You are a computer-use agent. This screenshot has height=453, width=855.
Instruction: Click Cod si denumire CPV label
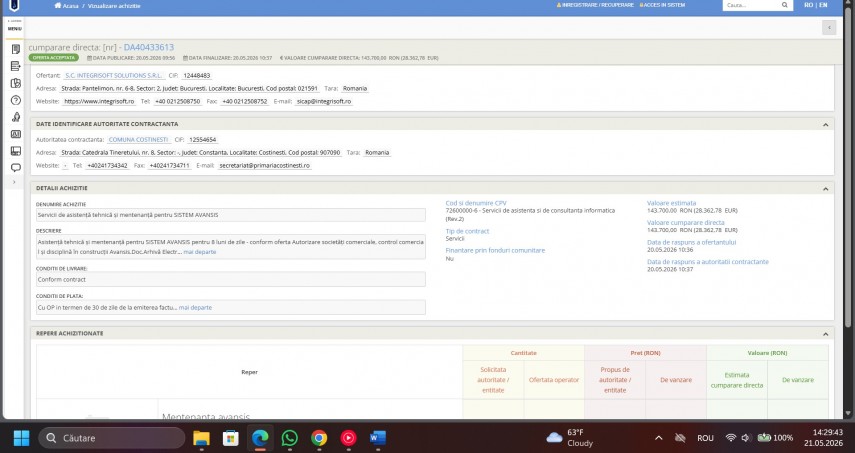[475, 203]
